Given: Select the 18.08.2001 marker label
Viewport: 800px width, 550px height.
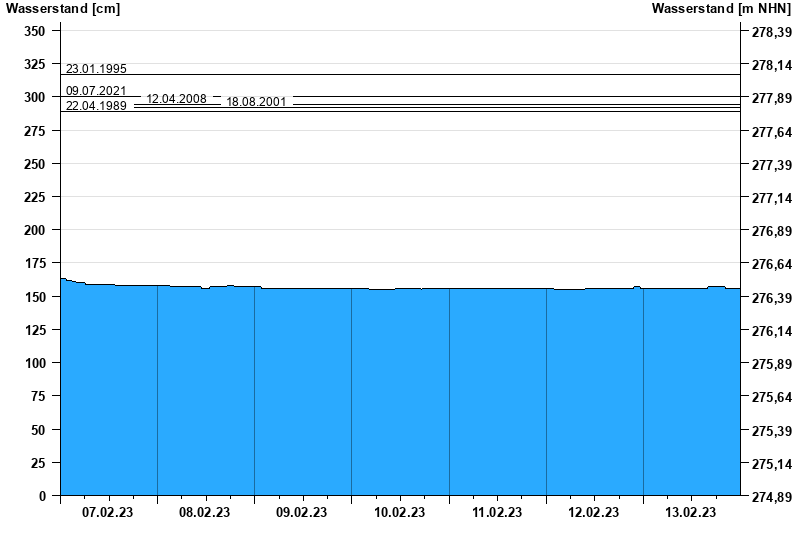Looking at the screenshot, I should (x=257, y=102).
